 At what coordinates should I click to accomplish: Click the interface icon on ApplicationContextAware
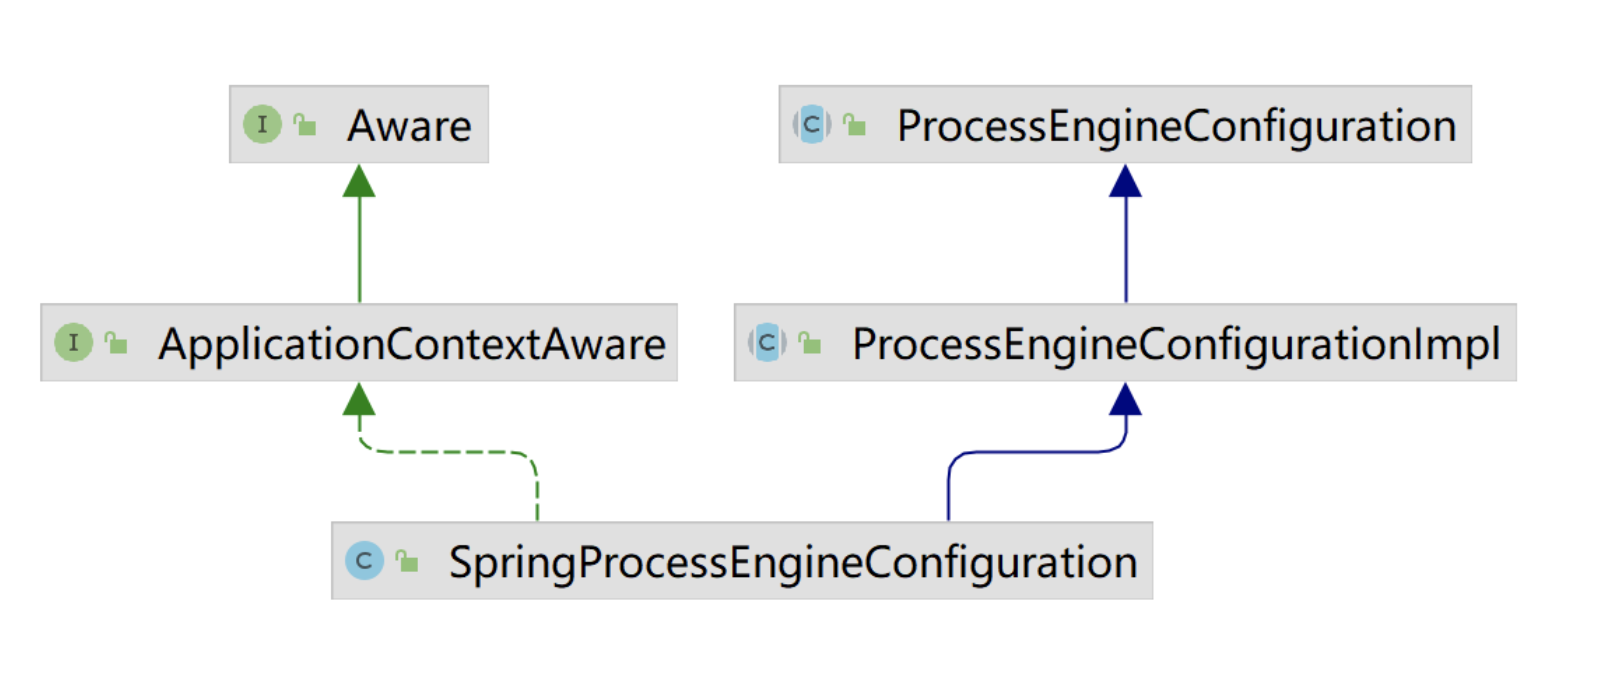click(73, 343)
